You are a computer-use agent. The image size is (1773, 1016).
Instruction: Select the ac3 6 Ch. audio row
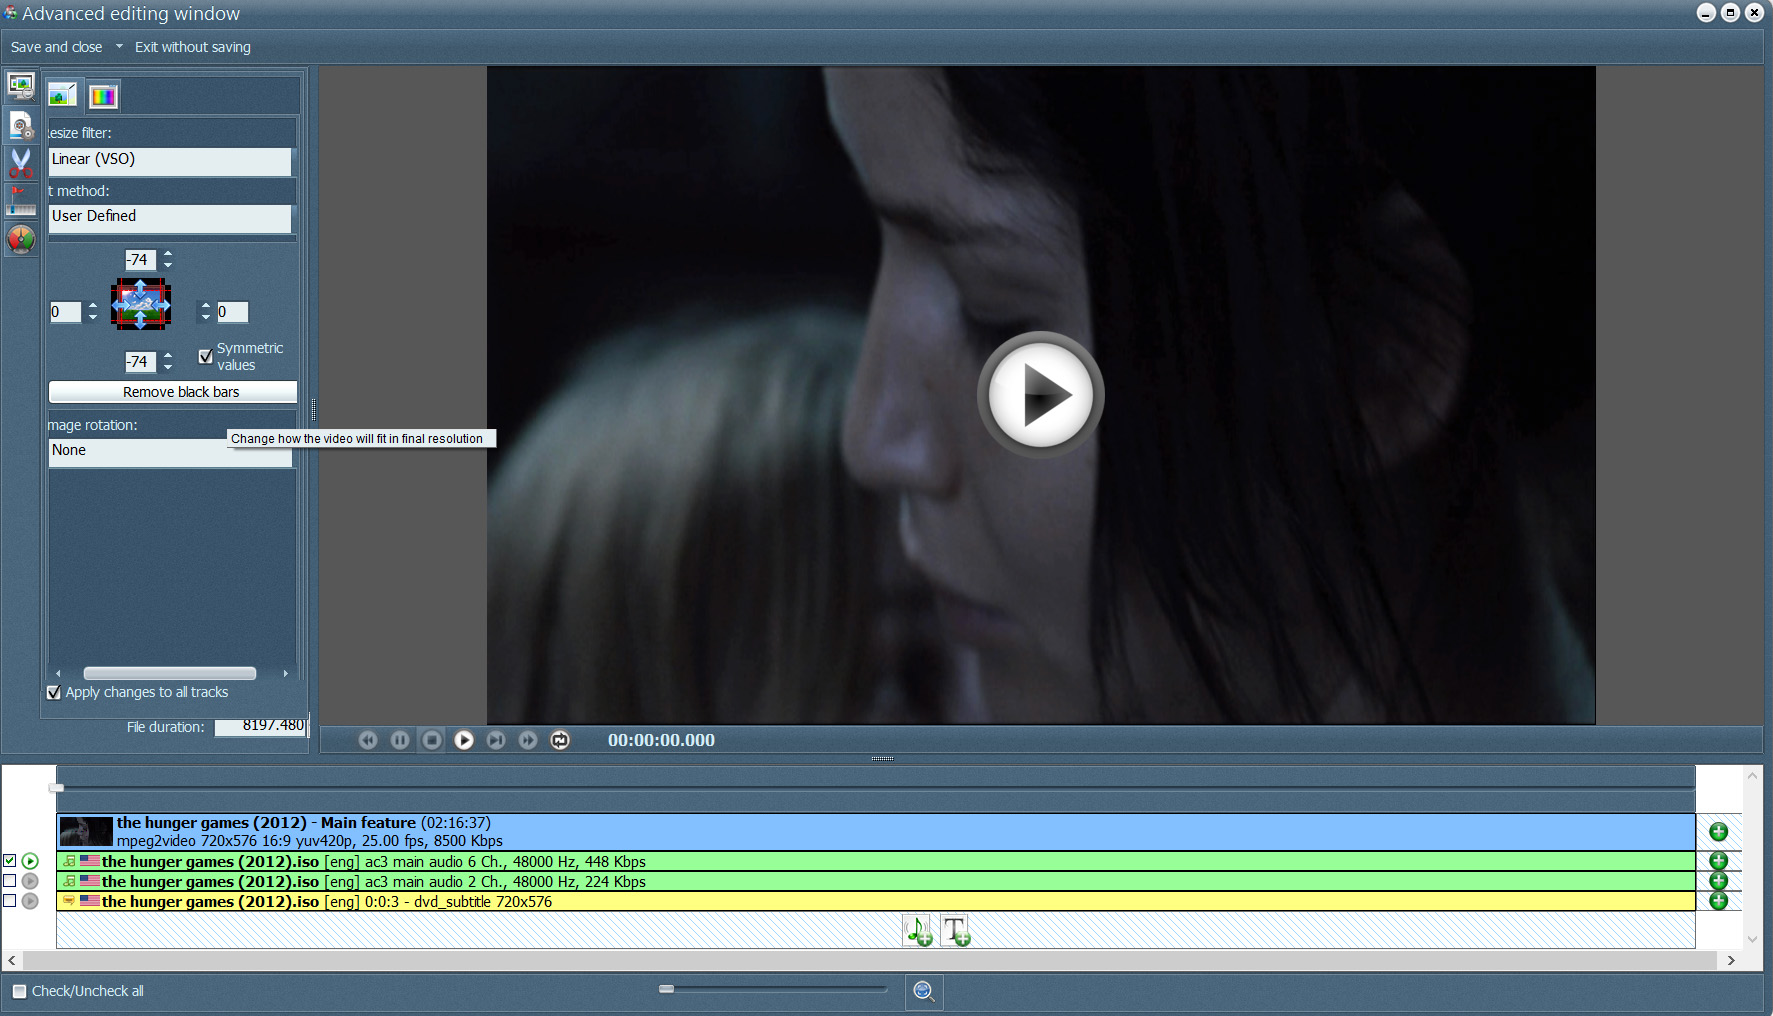click(x=876, y=861)
